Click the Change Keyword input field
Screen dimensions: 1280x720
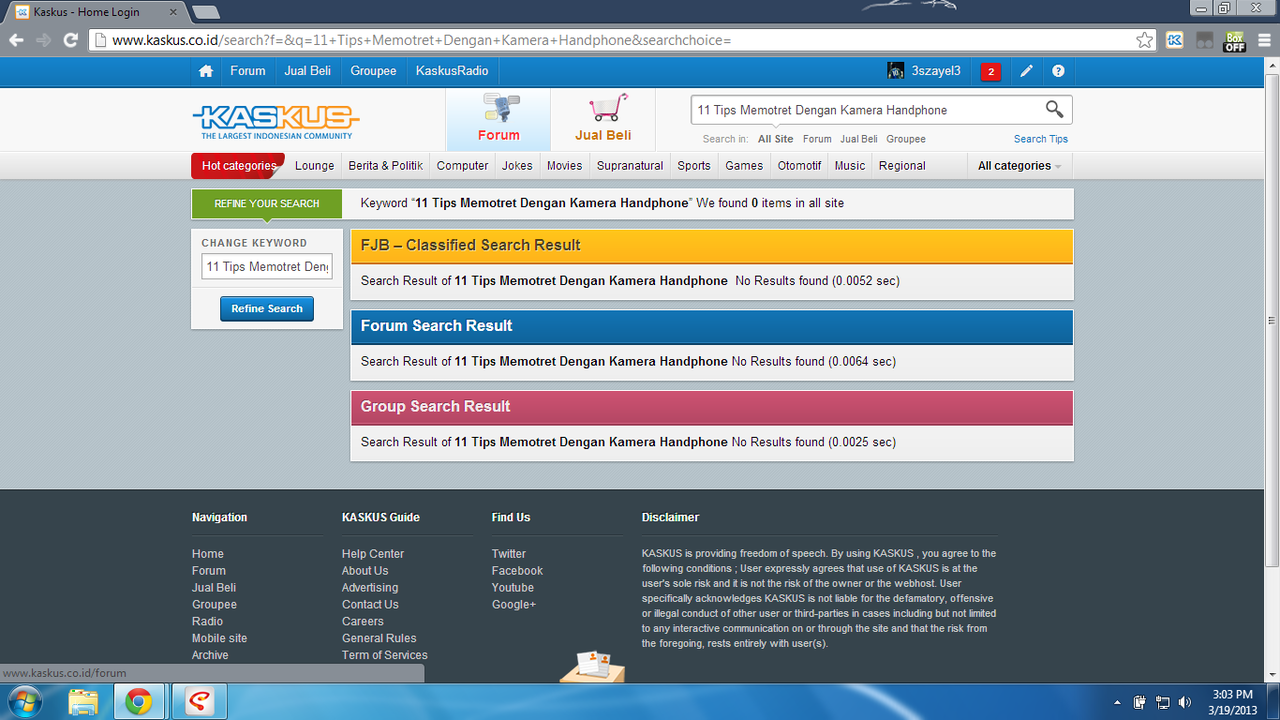[267, 267]
